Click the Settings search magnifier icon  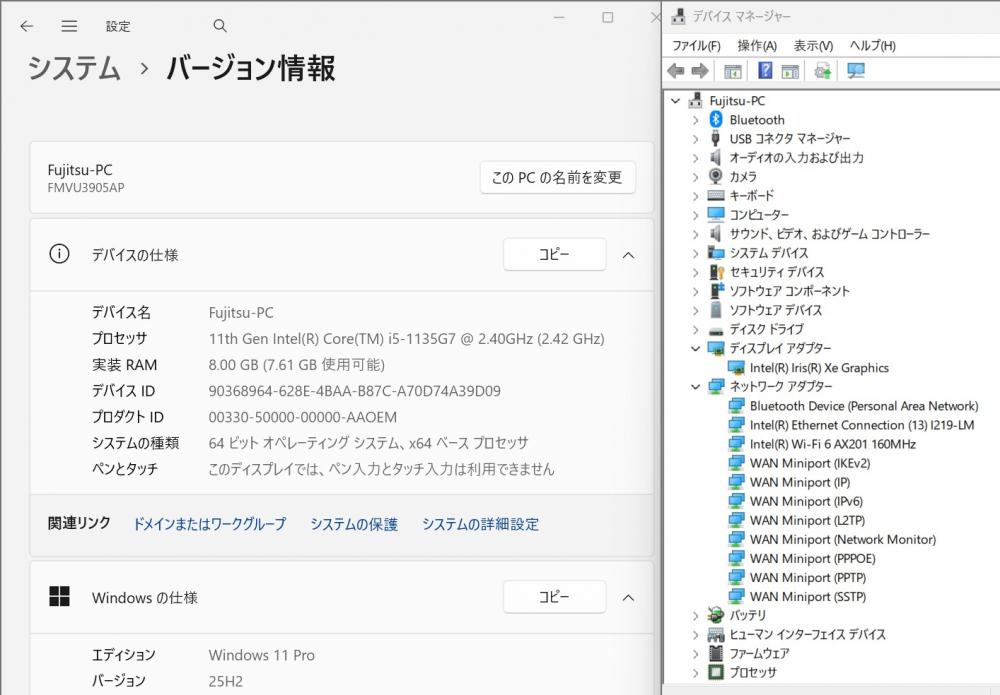(x=220, y=26)
